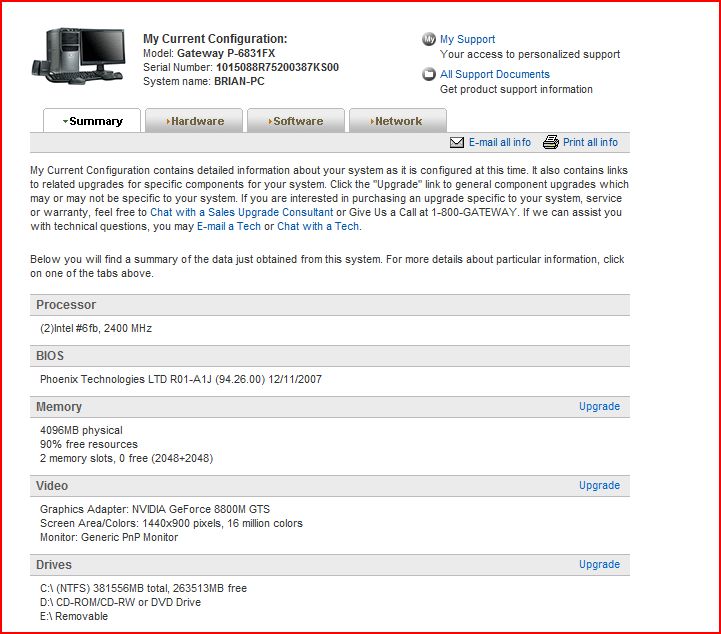Click the Chat with a Tech link

click(318, 227)
